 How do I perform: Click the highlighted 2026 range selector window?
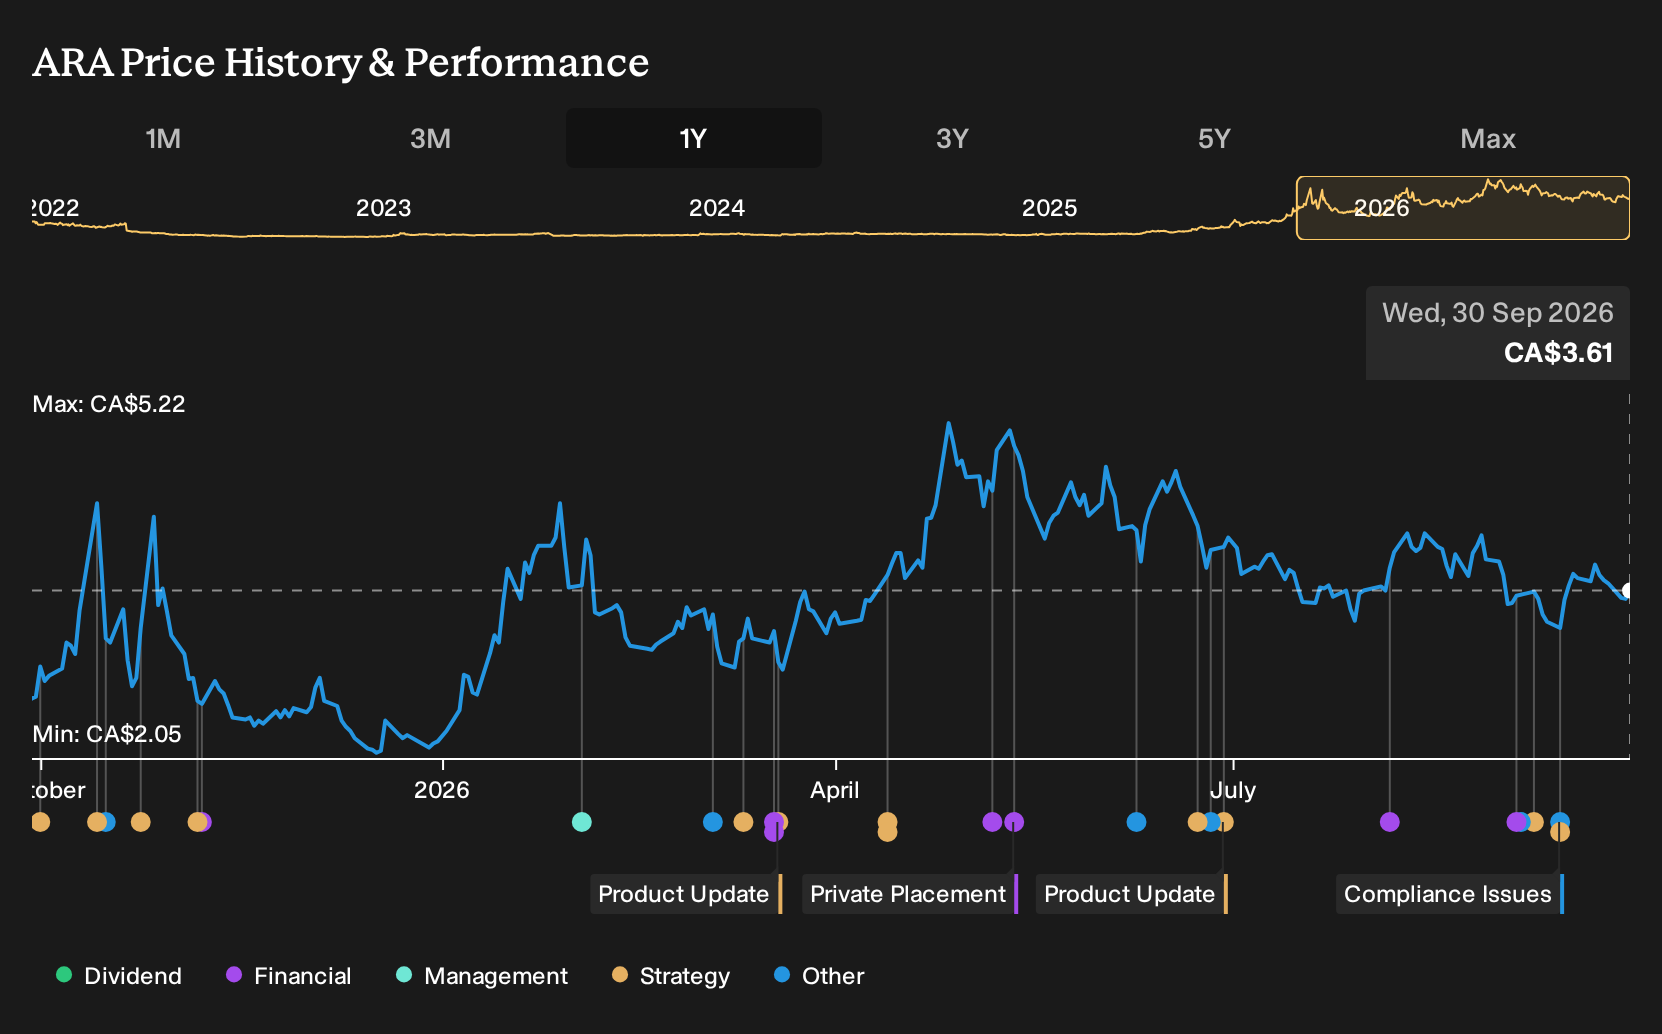[1463, 208]
